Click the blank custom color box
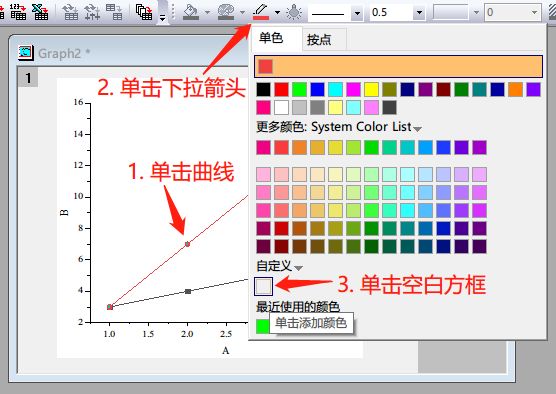Screen dimensions: 556x394 pyautogui.click(x=263, y=286)
